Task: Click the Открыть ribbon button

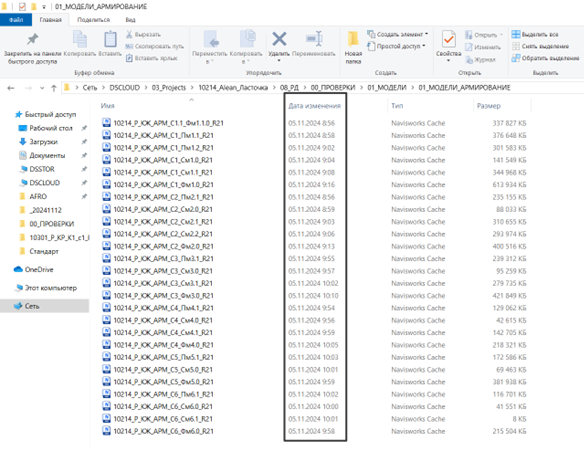Action: (484, 35)
